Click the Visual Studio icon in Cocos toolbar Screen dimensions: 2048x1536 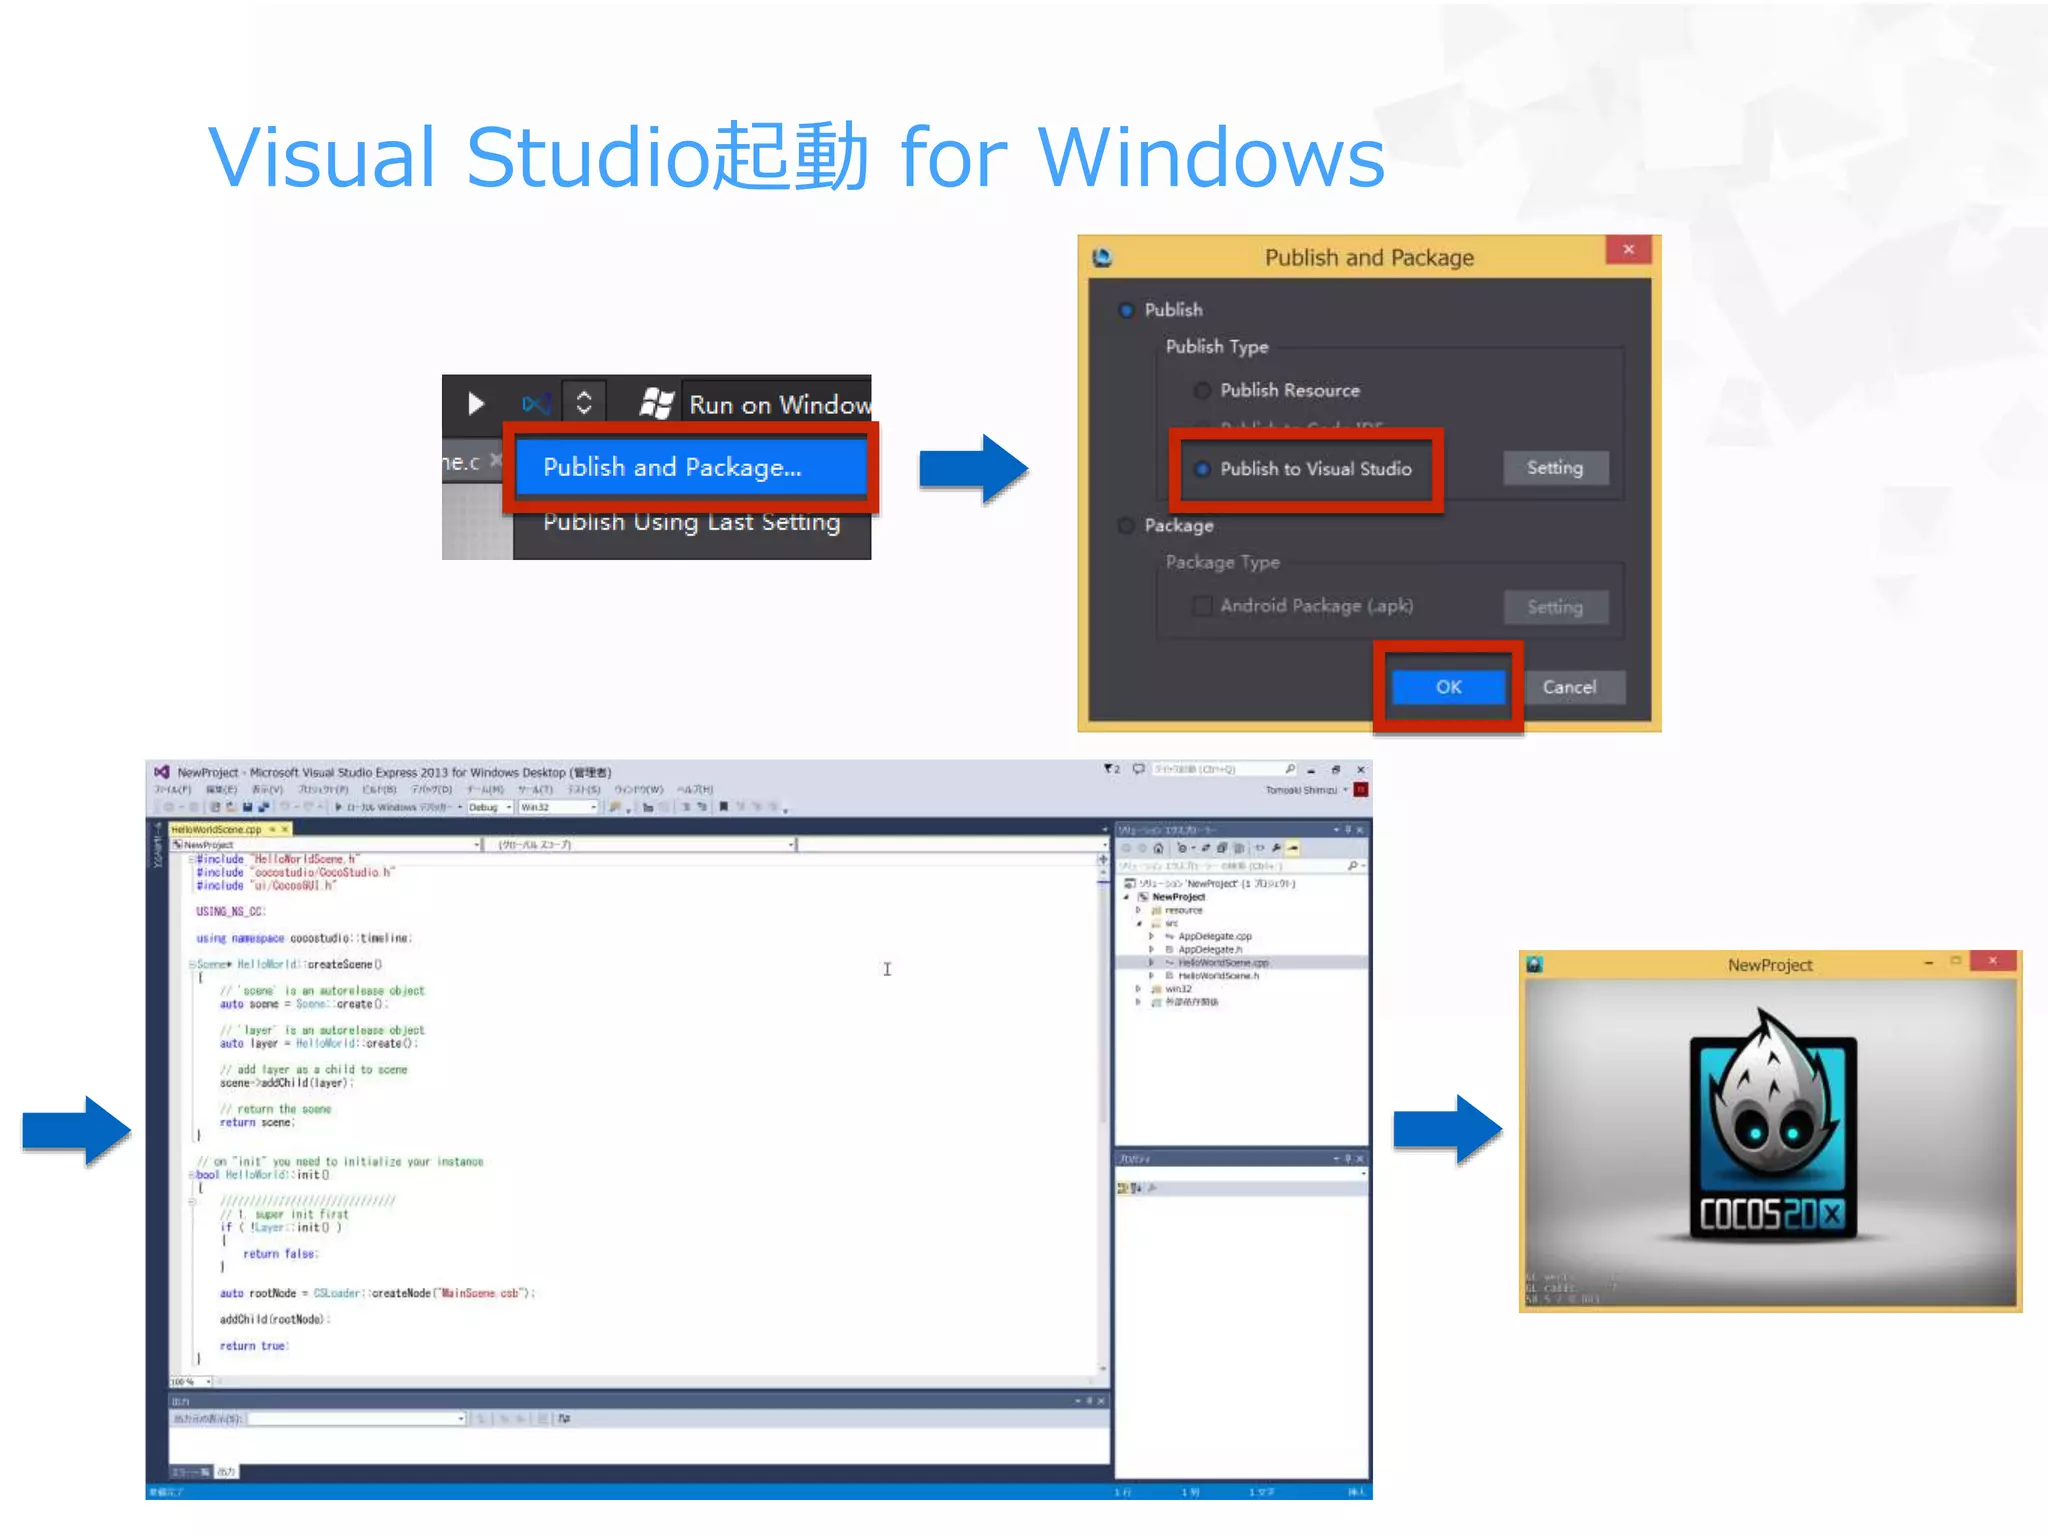(x=536, y=404)
